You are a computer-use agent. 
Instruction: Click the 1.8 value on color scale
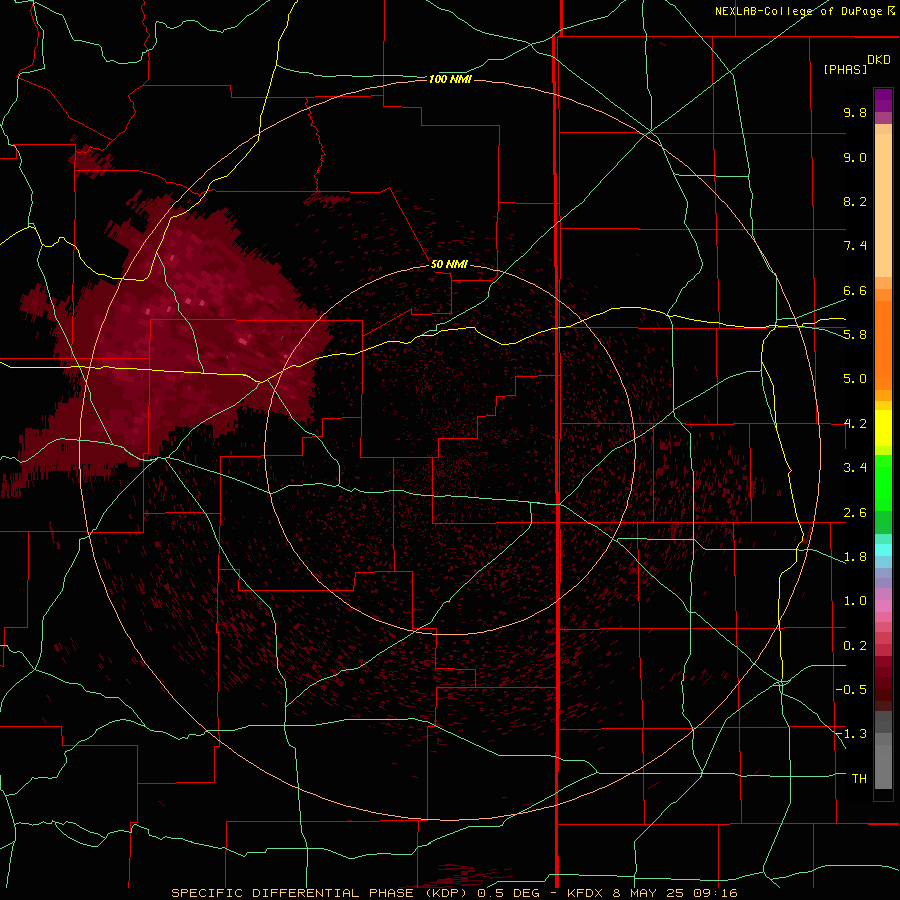click(x=855, y=557)
